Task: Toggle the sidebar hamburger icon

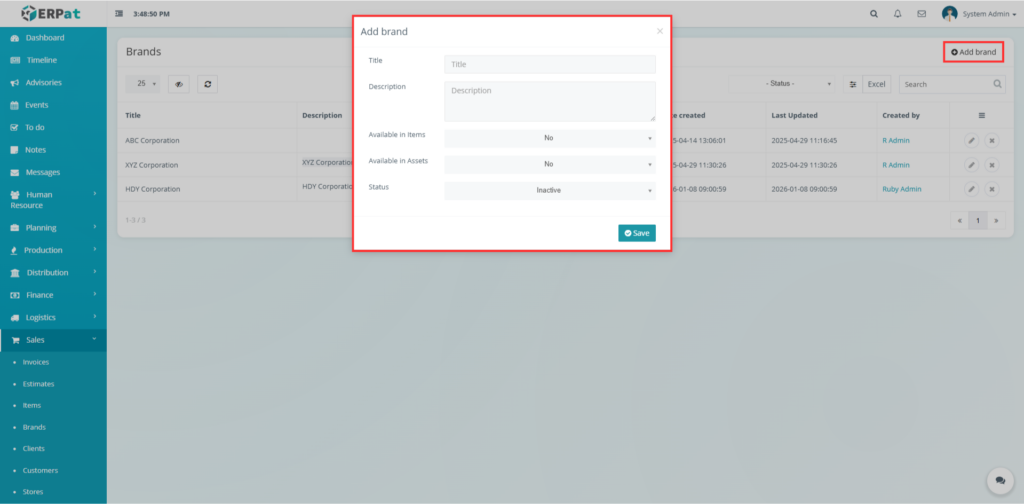Action: point(119,14)
